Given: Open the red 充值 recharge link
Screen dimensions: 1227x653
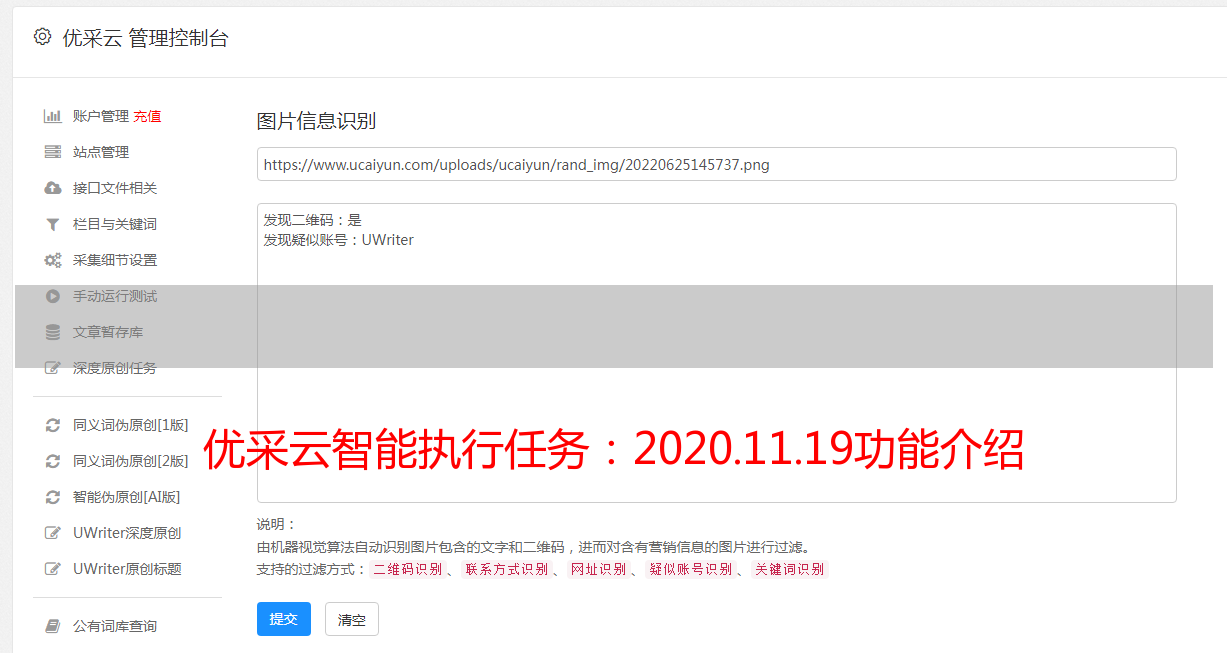Looking at the screenshot, I should (x=147, y=116).
